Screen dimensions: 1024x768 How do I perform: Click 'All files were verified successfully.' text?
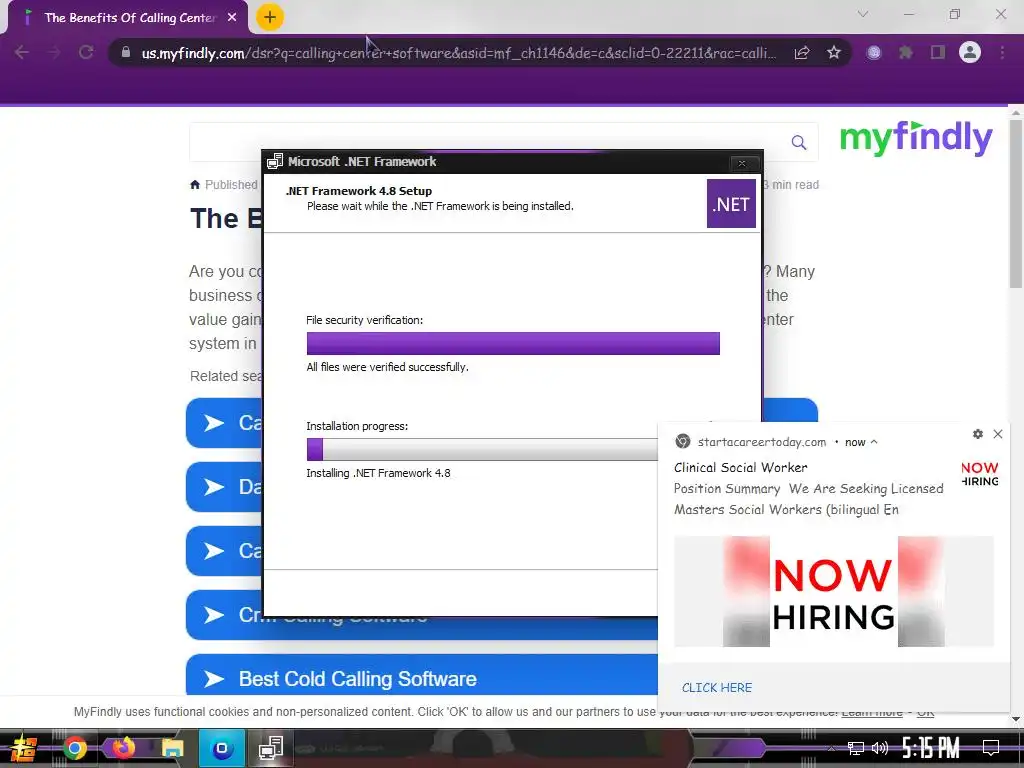[387, 367]
